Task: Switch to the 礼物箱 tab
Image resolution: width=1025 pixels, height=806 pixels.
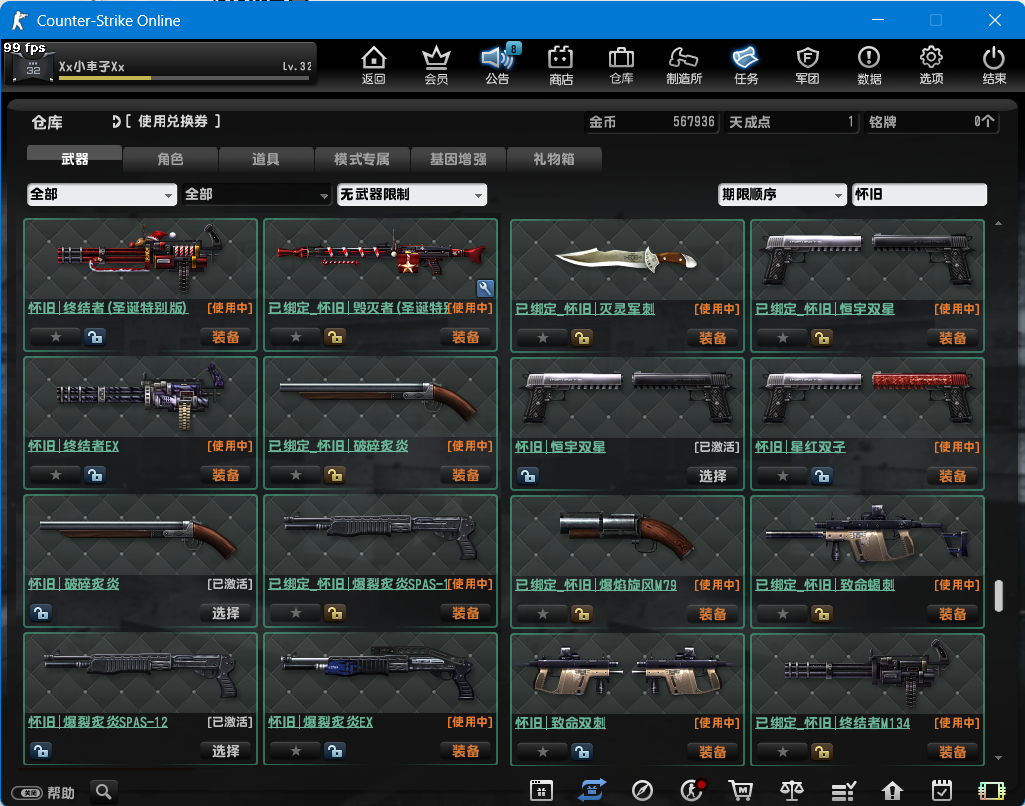Action: [x=553, y=159]
